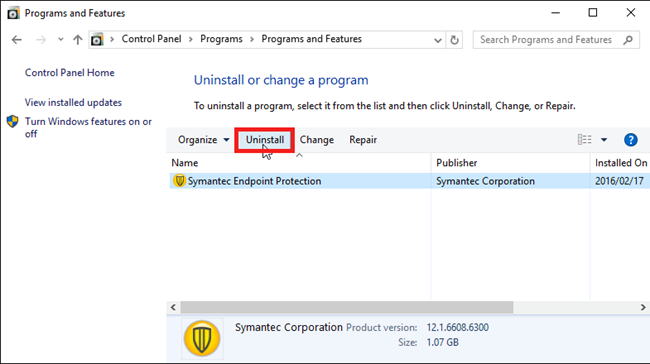Open the recent locations dropdown arrow
The height and width of the screenshot is (364, 650).
pyautogui.click(x=61, y=39)
